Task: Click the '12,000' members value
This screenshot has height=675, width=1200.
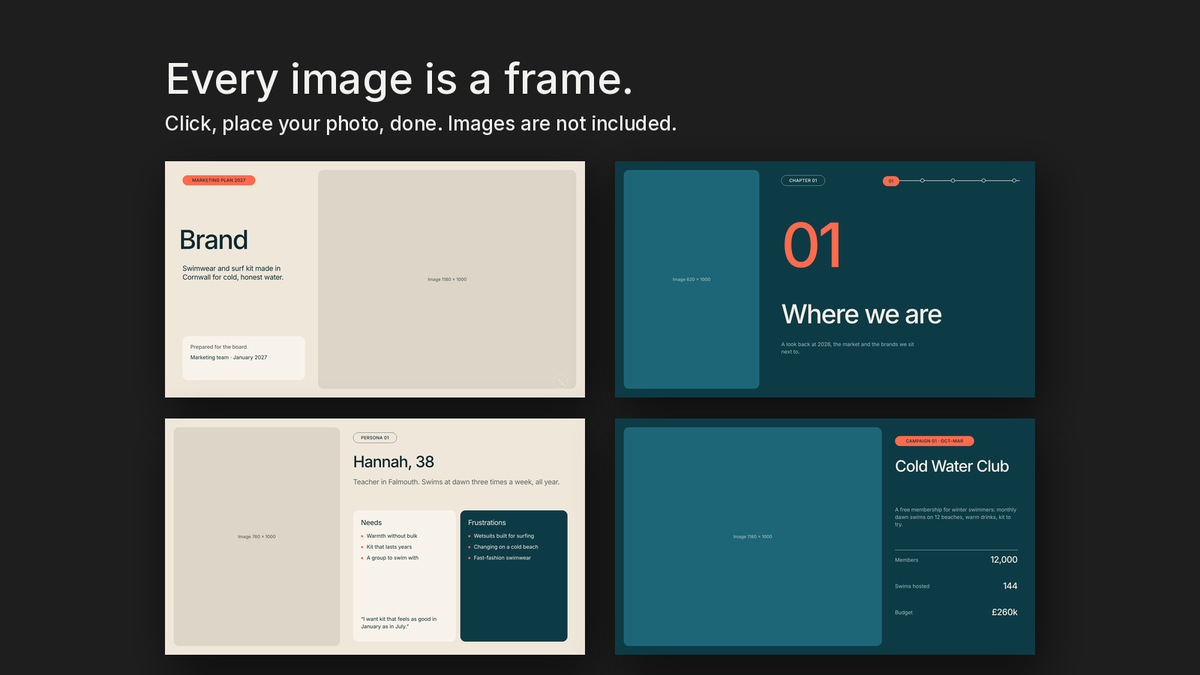Action: (1004, 560)
